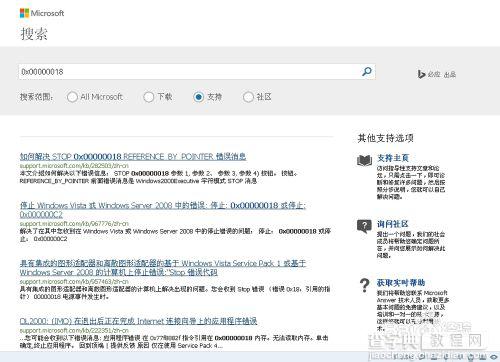
Task: Click the support.microsoft.com/kb/957463 URL text
Action: click(74, 281)
